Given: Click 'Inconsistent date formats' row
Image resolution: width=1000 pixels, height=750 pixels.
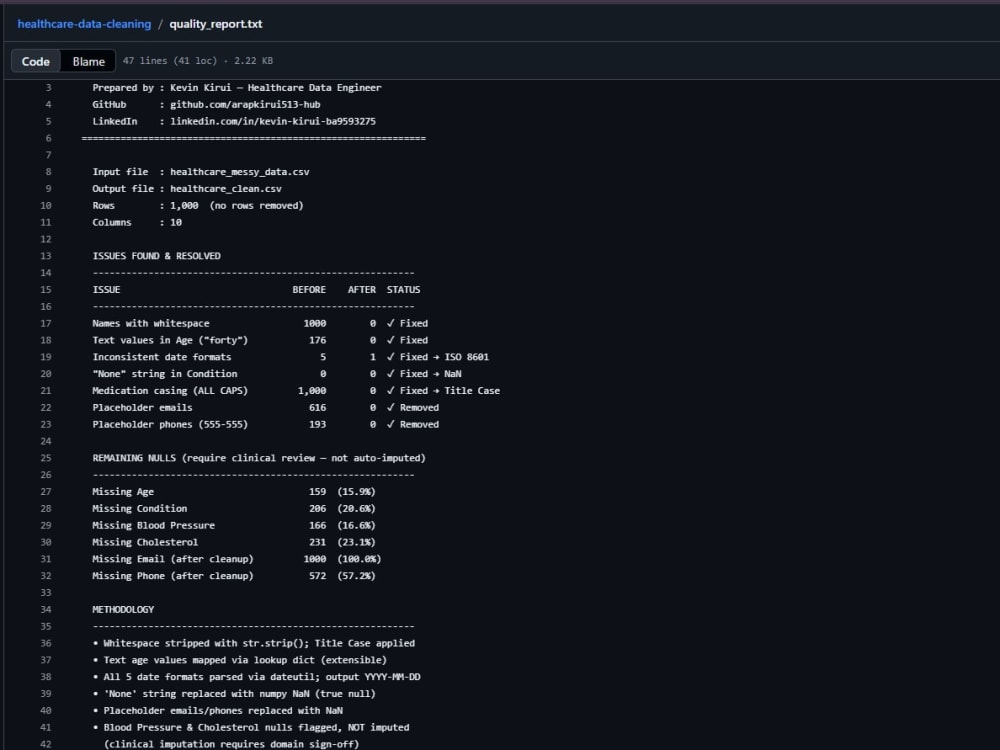Looking at the screenshot, I should (291, 357).
